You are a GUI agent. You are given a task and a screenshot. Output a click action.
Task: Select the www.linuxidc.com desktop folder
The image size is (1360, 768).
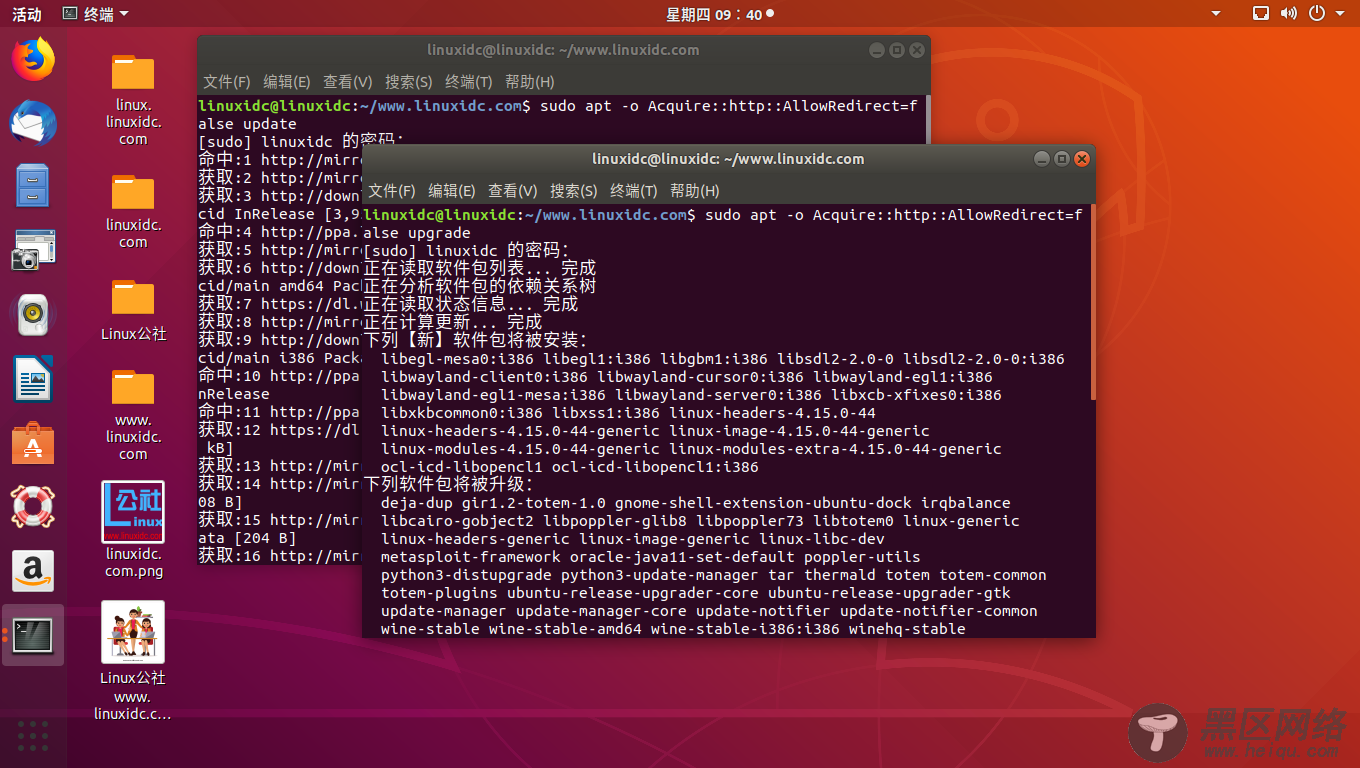[x=133, y=415]
